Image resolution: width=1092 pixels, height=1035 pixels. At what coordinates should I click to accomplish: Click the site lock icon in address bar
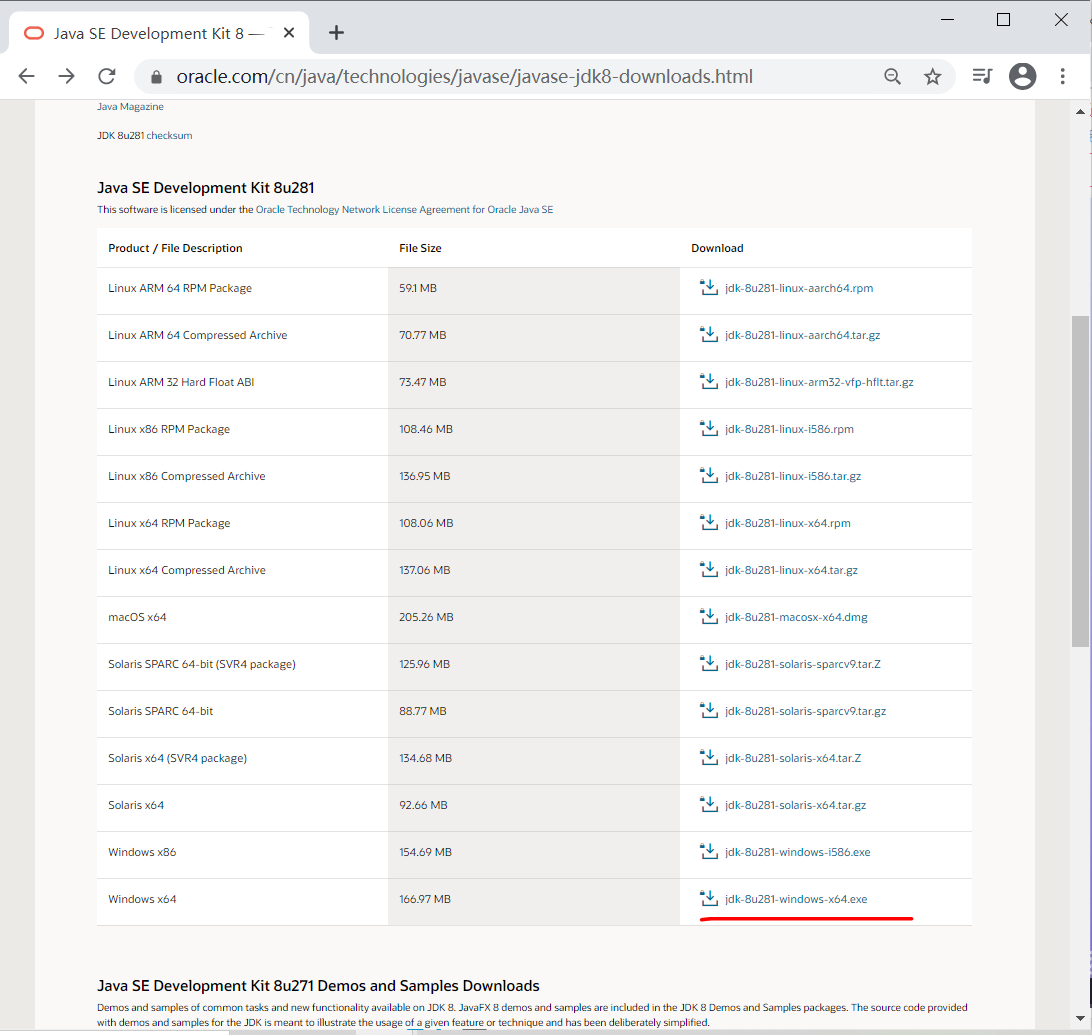pyautogui.click(x=155, y=77)
